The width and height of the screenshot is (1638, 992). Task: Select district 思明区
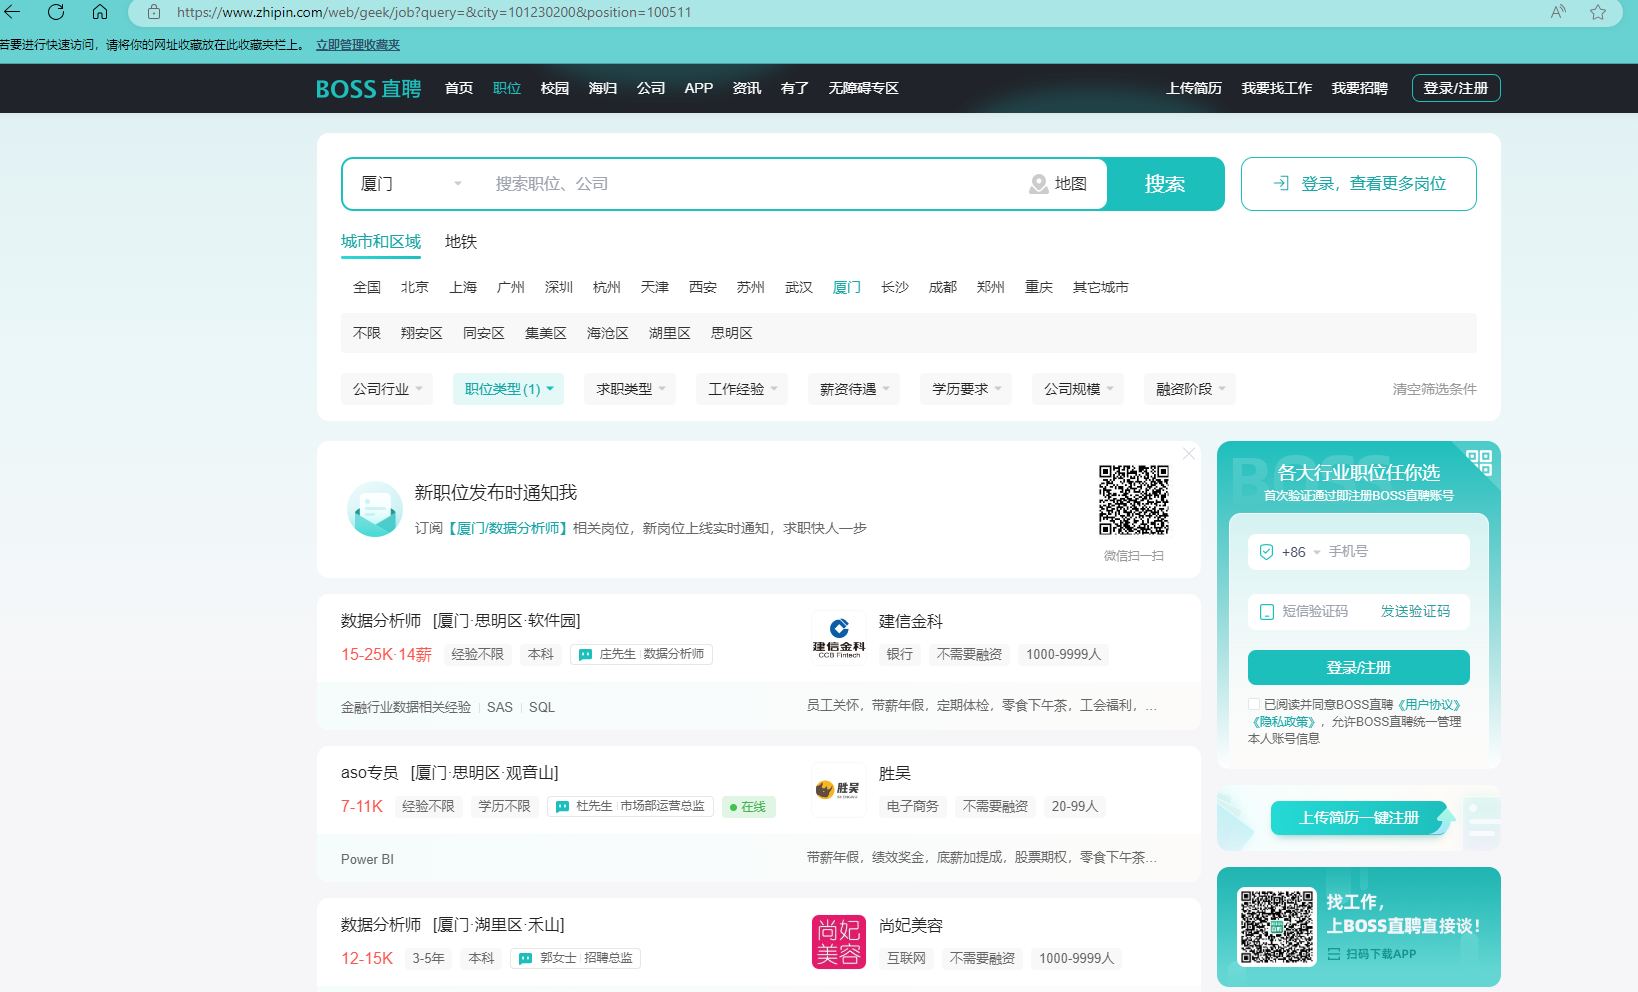point(732,333)
